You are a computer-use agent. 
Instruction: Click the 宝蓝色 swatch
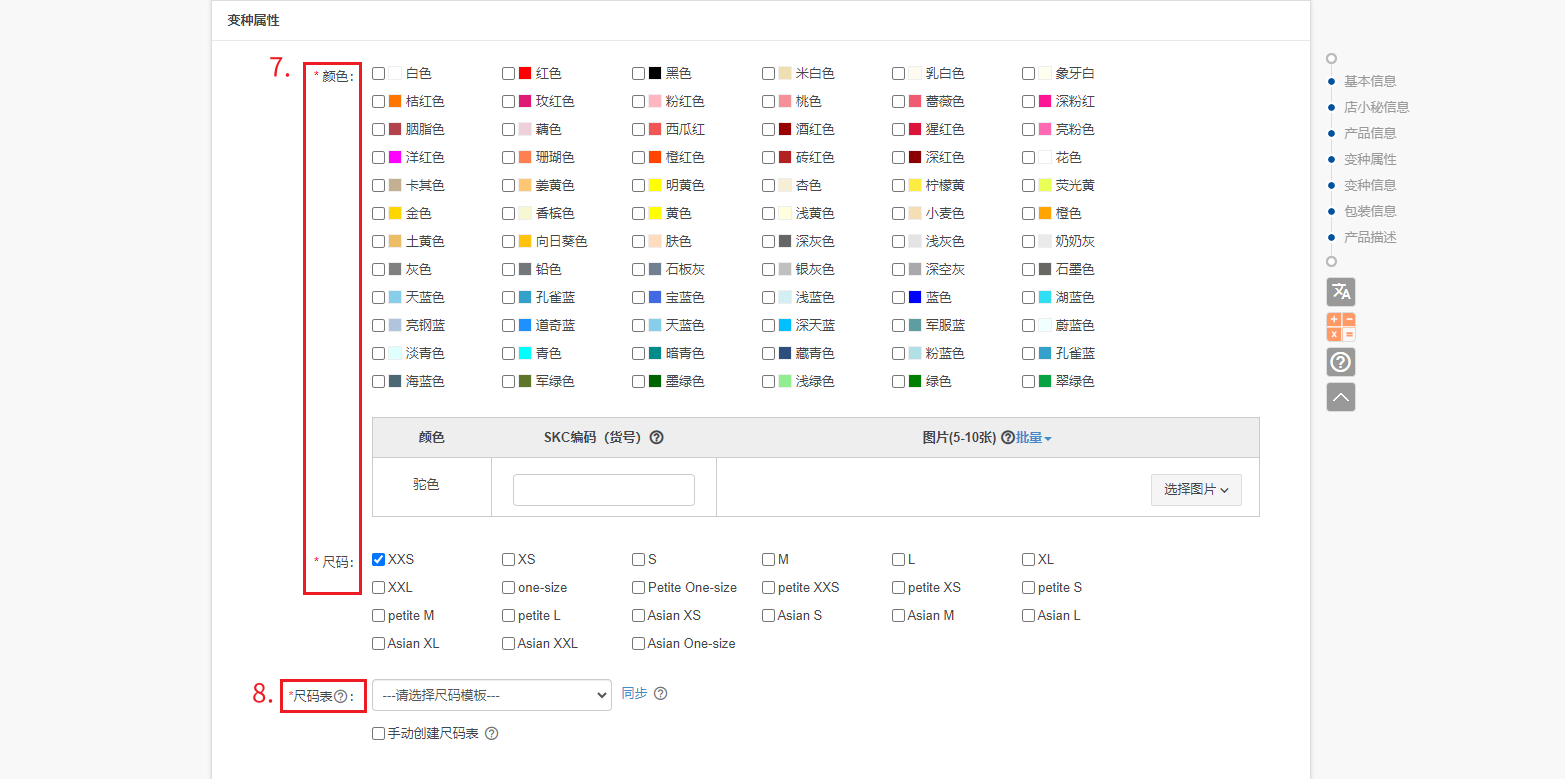click(655, 297)
